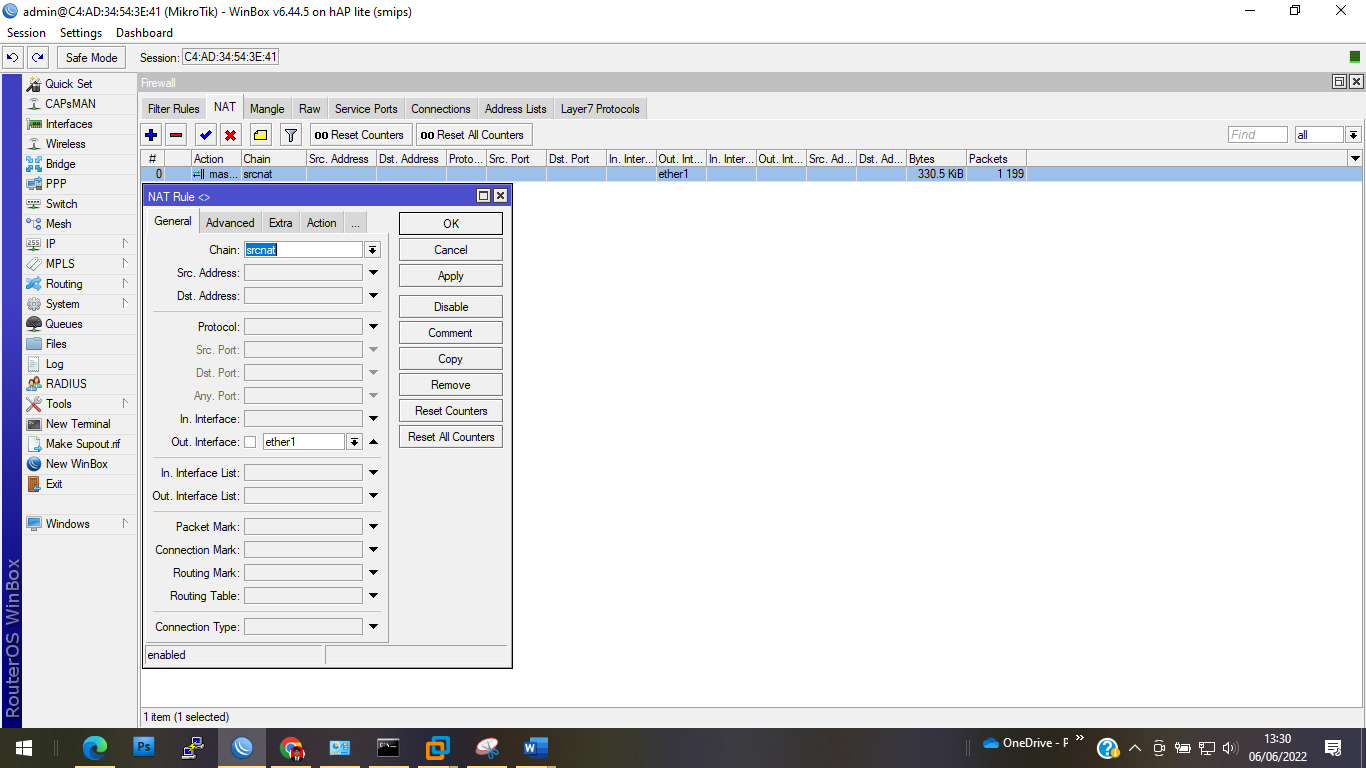This screenshot has width=1366, height=768.
Task: Click OK in NAT Rule dialog
Action: point(451,224)
